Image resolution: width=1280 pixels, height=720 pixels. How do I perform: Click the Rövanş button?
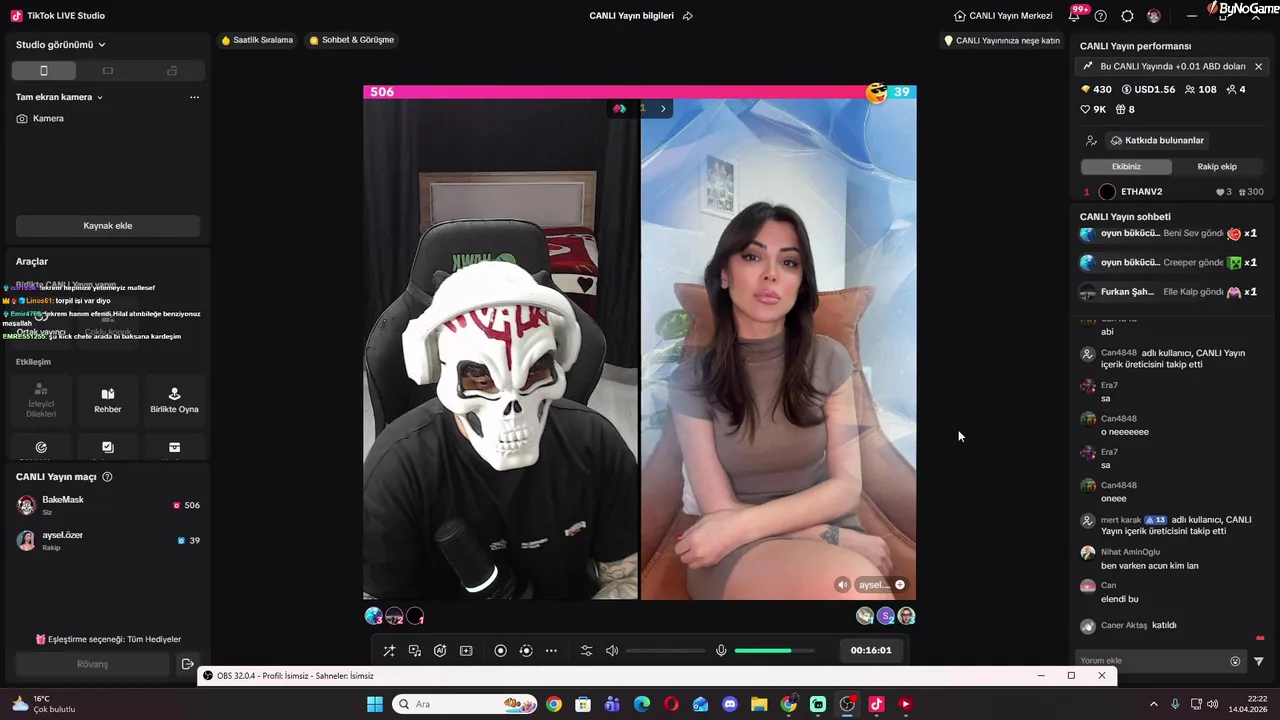[x=92, y=664]
